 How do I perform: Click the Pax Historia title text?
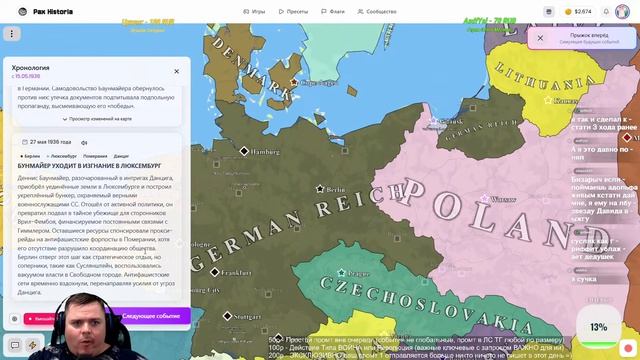point(53,11)
